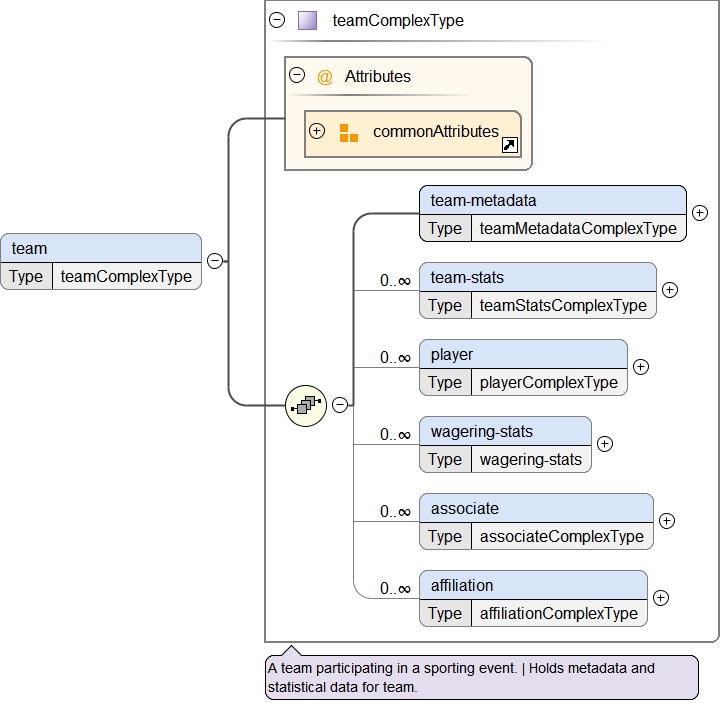Click the teamMetadataComplexType type link
The image size is (721, 703).
(x=577, y=228)
